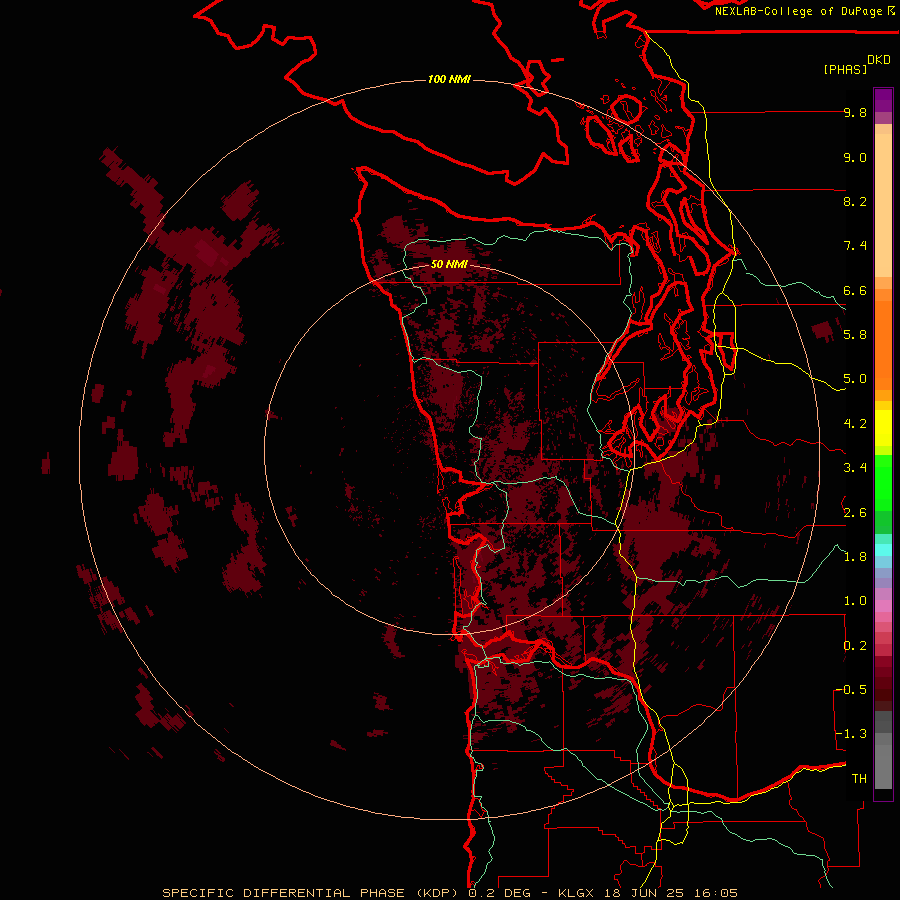Click the 5.8 scale value

(855, 335)
